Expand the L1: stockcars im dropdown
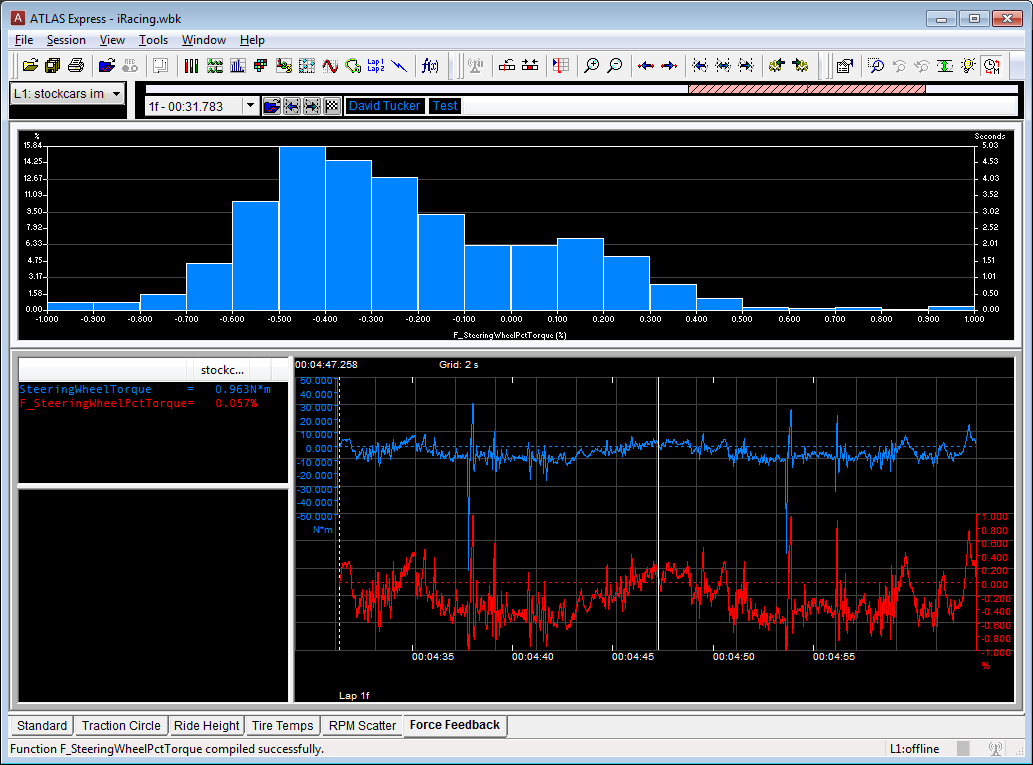1033x765 pixels. (x=117, y=94)
